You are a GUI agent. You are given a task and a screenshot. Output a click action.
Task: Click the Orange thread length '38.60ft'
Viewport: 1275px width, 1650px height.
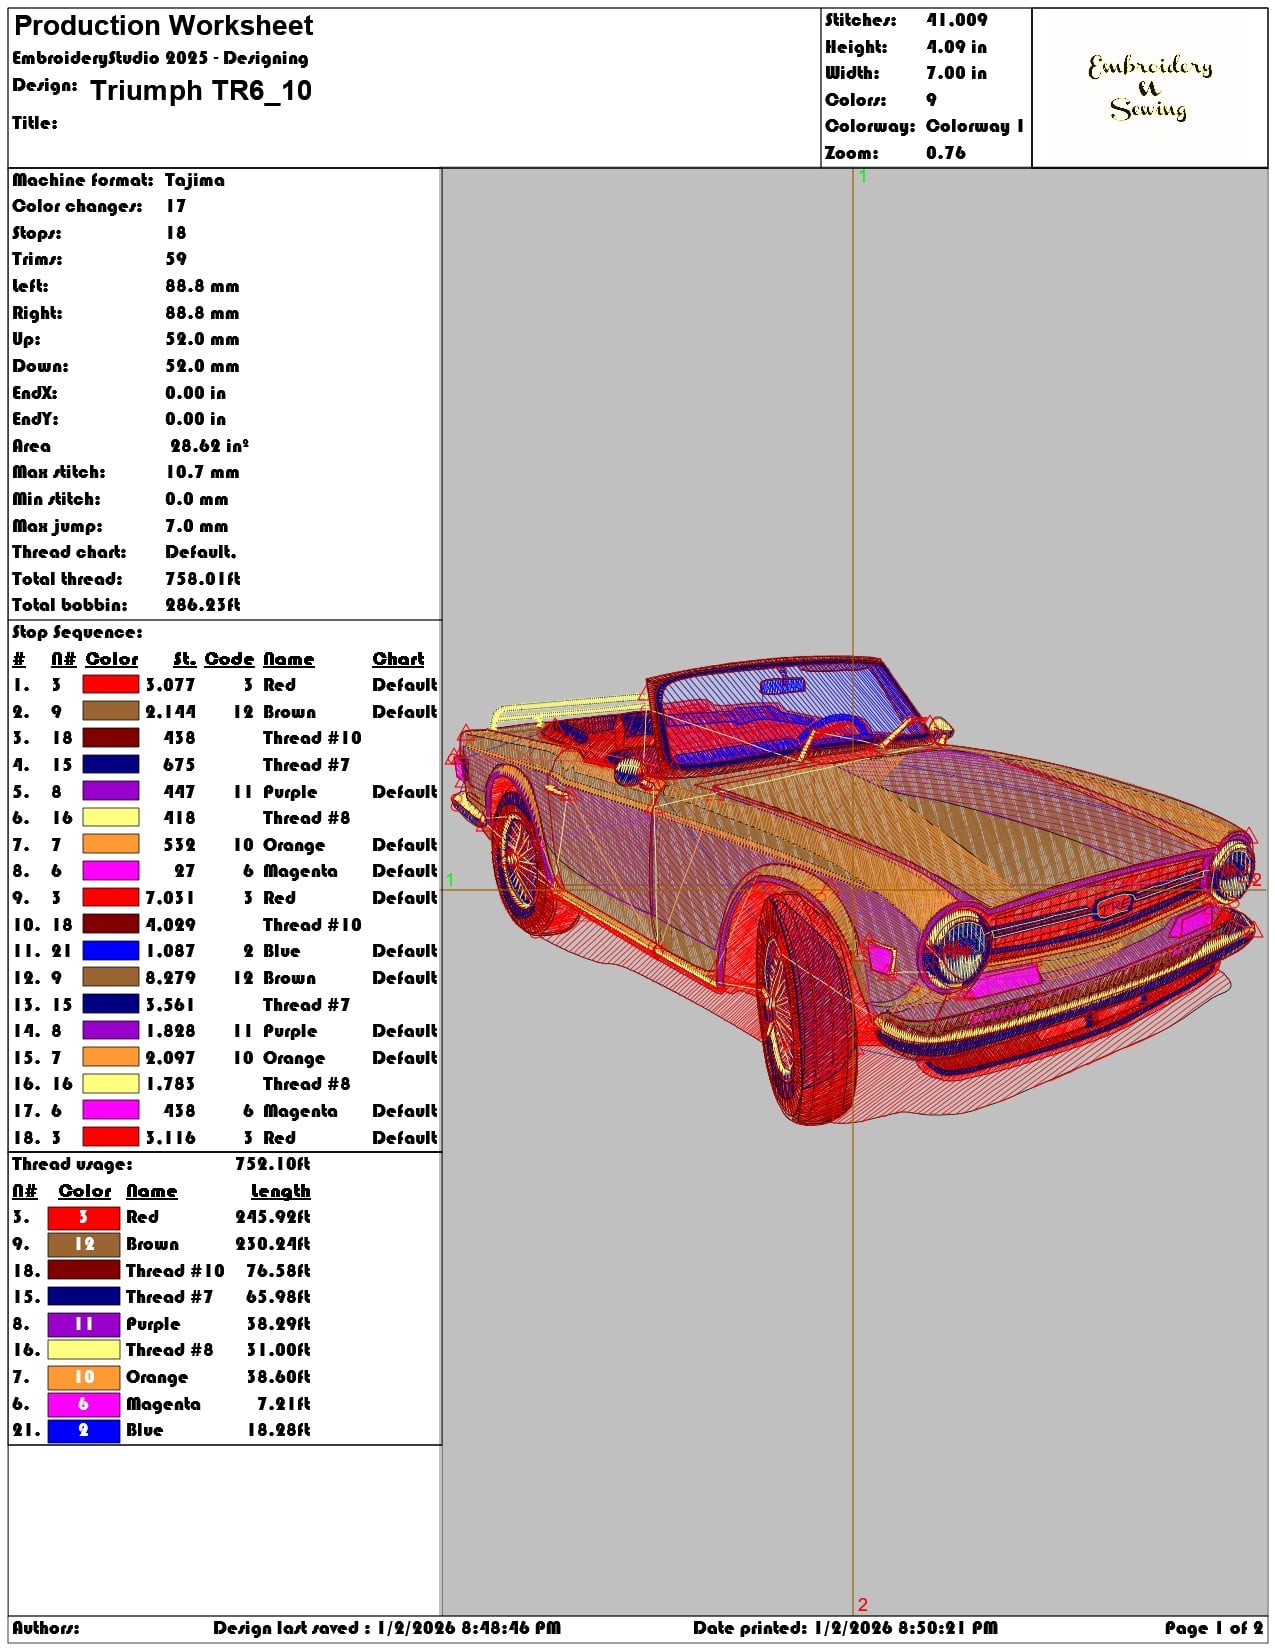(x=279, y=1377)
